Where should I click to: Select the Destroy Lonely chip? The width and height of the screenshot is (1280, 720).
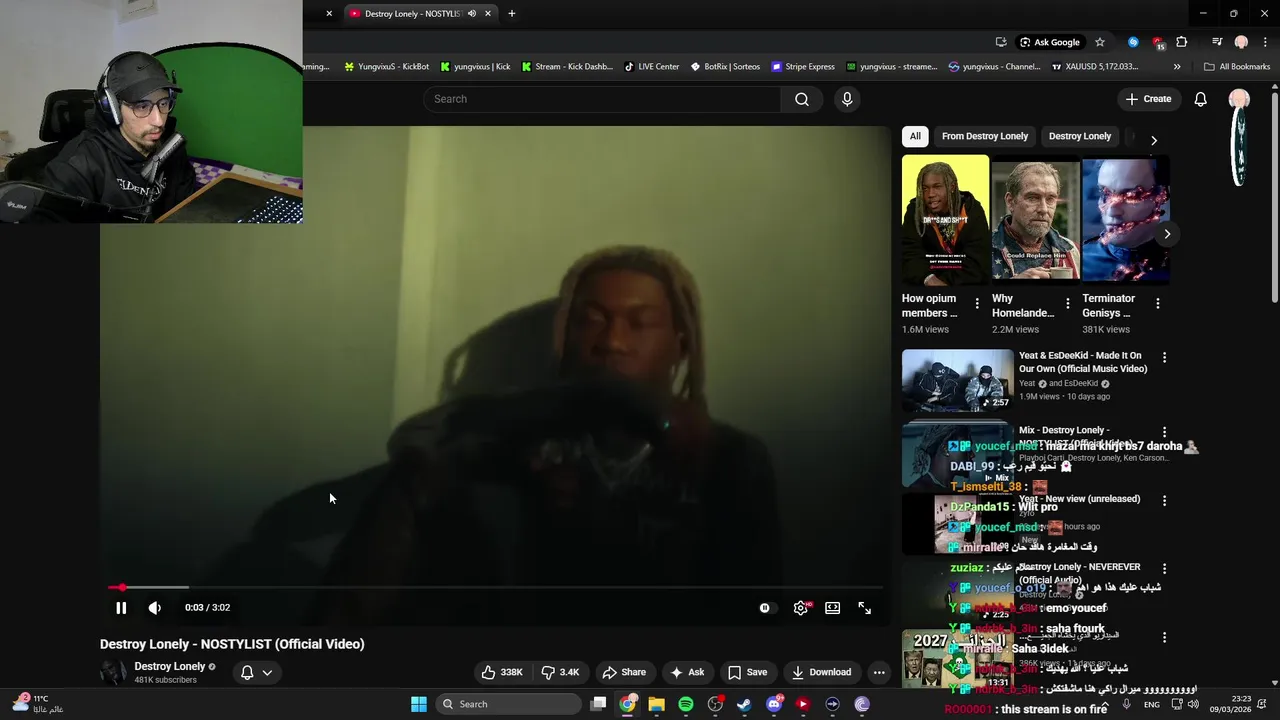click(x=1080, y=136)
